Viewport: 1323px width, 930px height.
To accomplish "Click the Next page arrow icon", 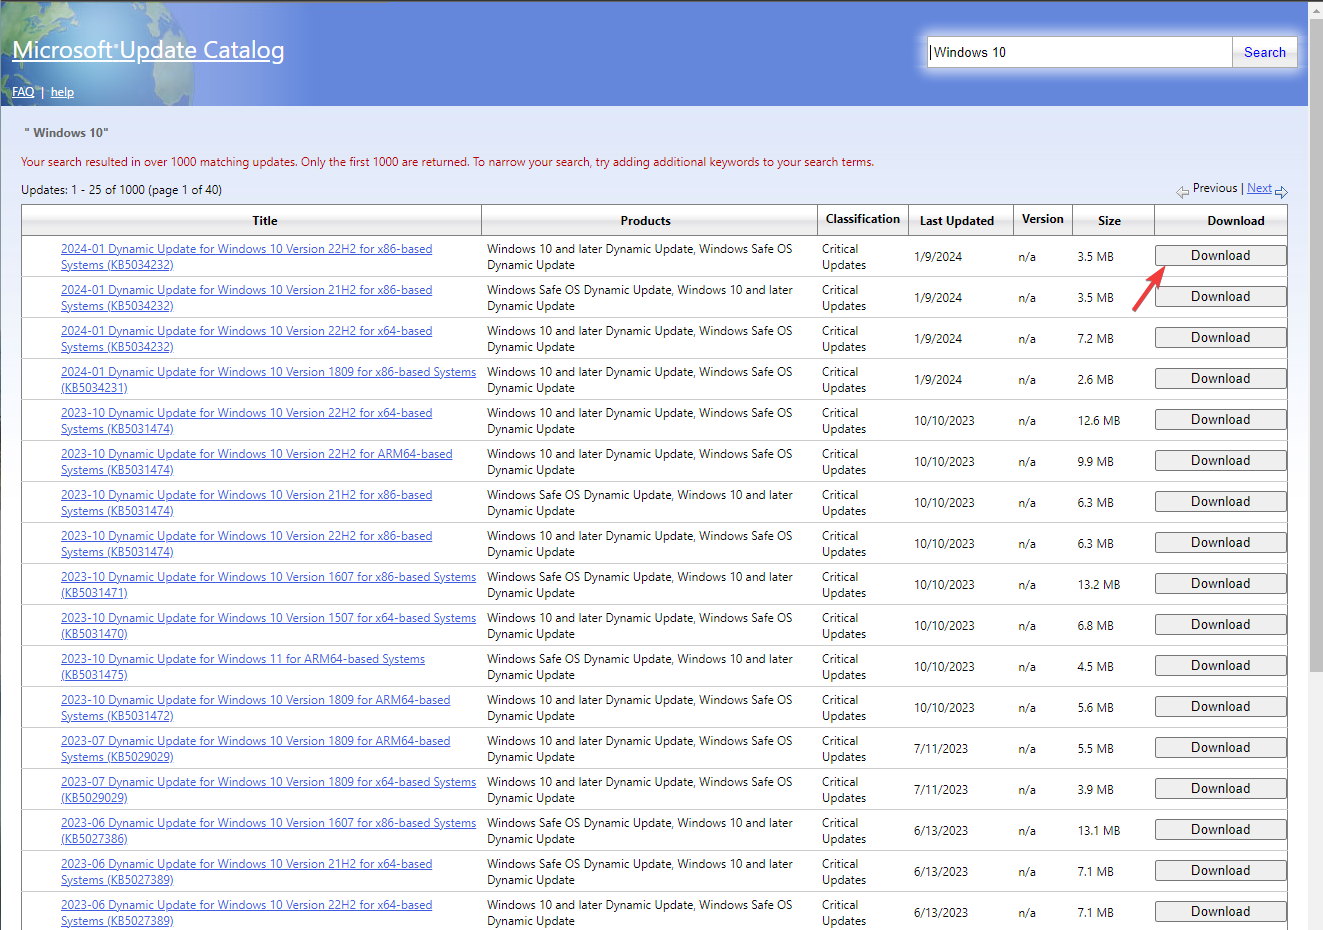I will 1281,192.
